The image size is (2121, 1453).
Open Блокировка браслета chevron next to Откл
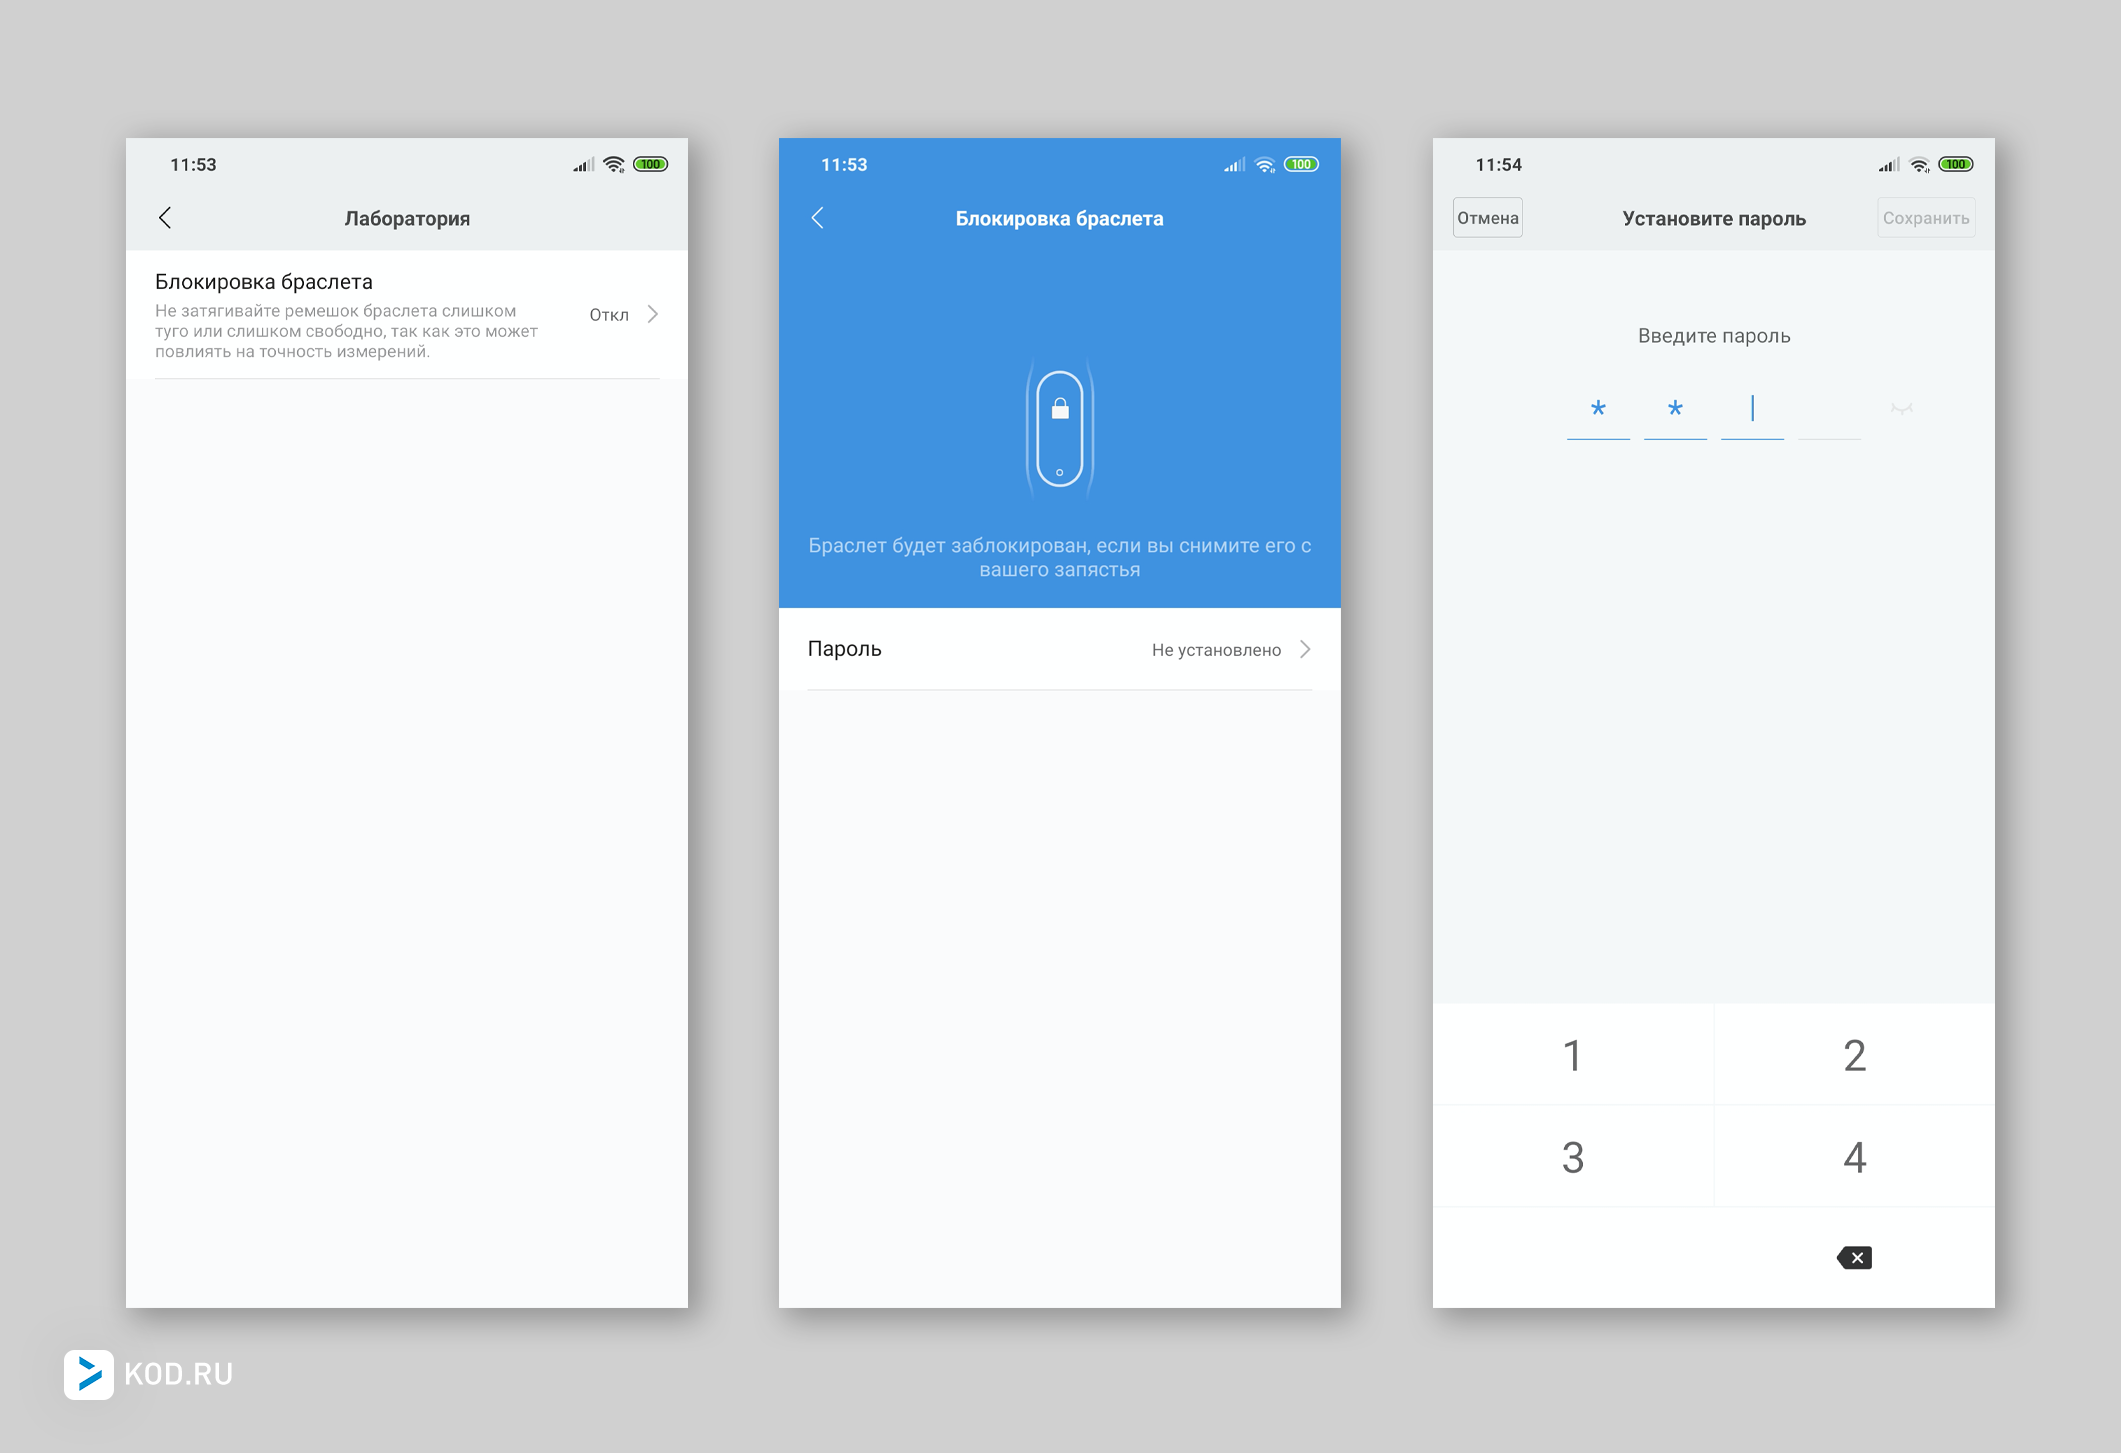click(653, 314)
